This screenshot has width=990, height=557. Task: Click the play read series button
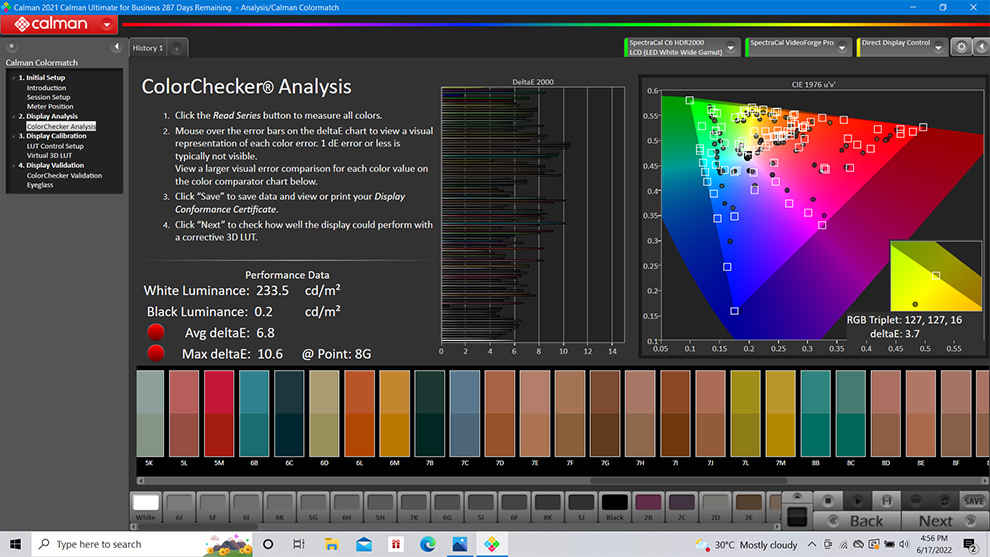click(x=857, y=501)
